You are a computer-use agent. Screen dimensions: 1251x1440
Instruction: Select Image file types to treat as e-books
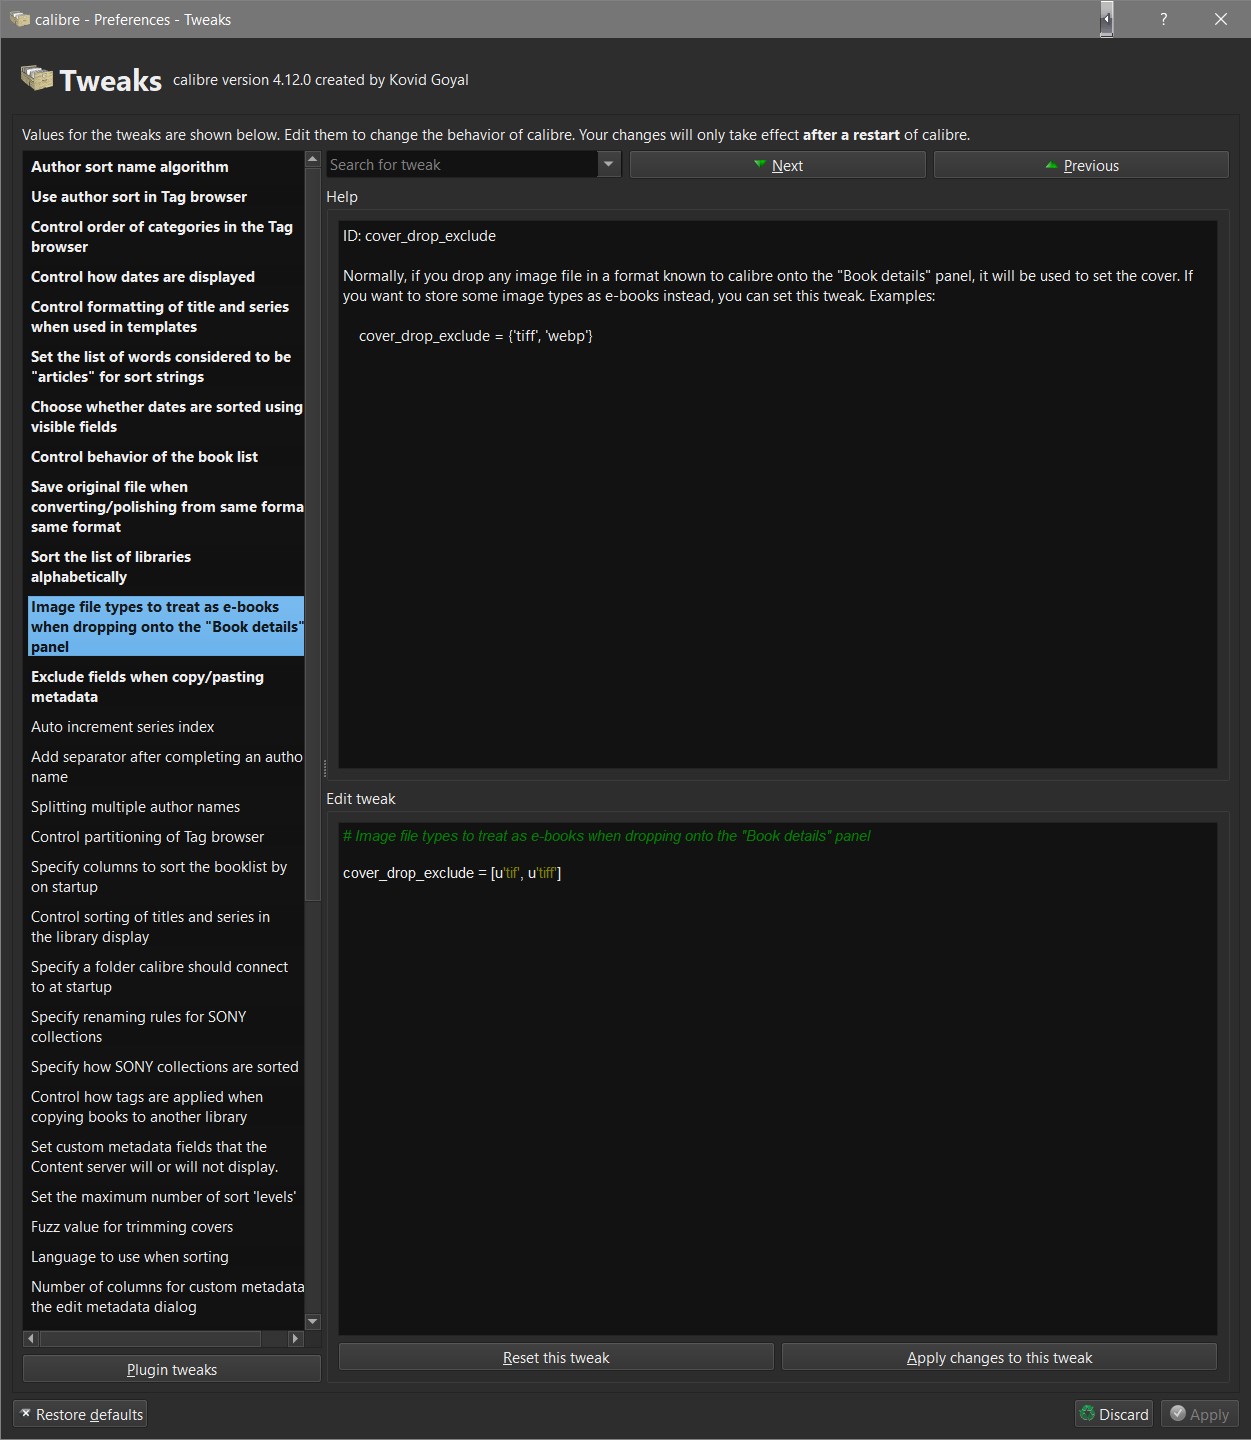tap(166, 627)
